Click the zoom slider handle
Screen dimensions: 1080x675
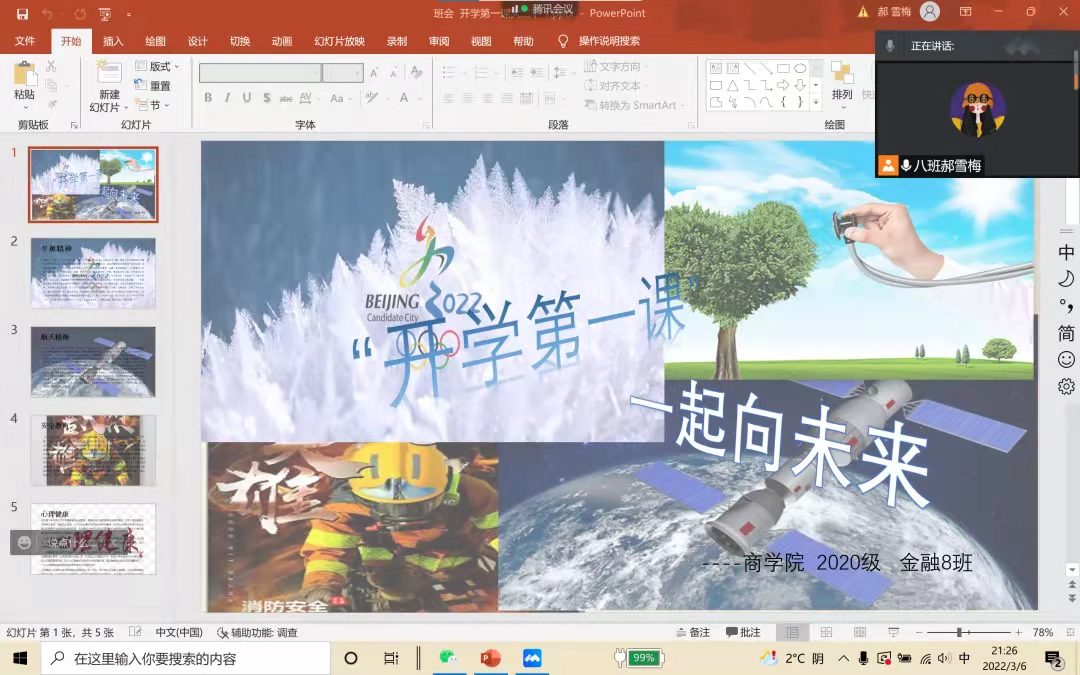click(x=958, y=632)
